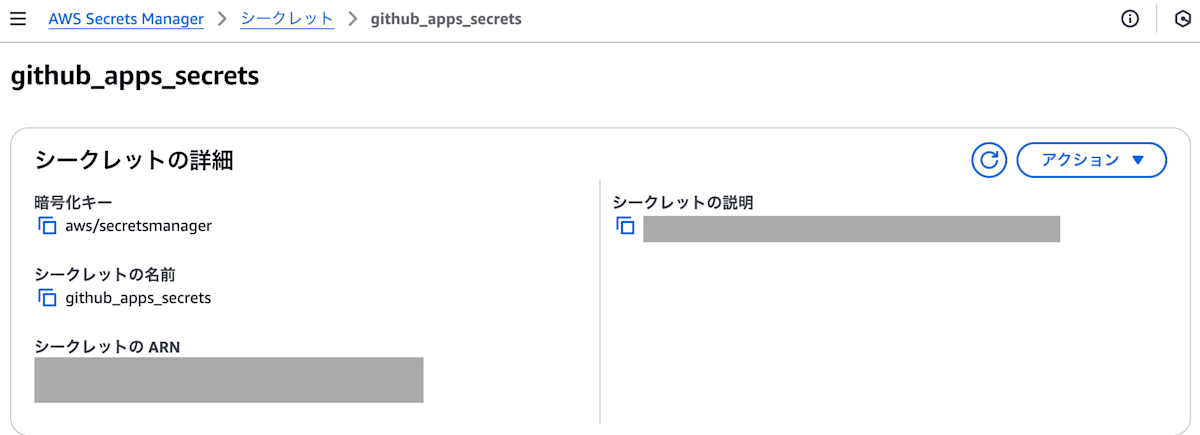Screen dimensions: 1200x435
Task: Open the info panel icon
Action: (x=1130, y=19)
